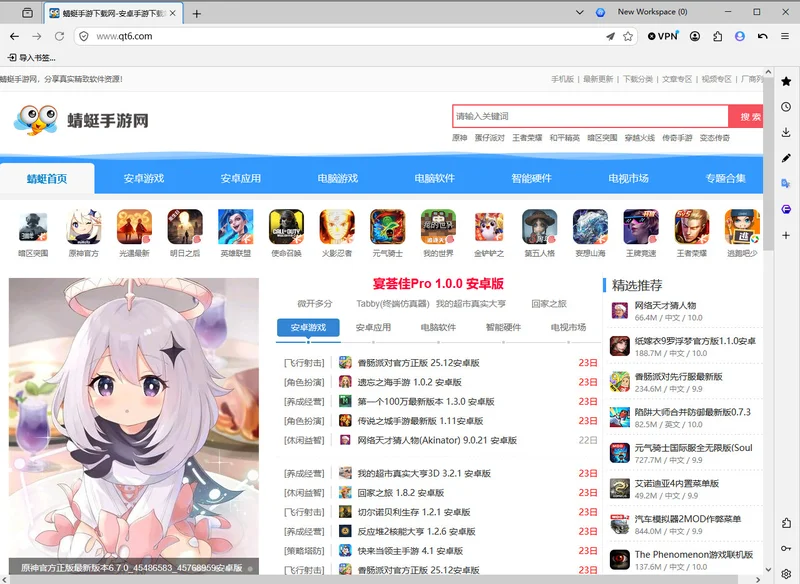Open the 电脑软件 navigation menu item

(x=435, y=179)
